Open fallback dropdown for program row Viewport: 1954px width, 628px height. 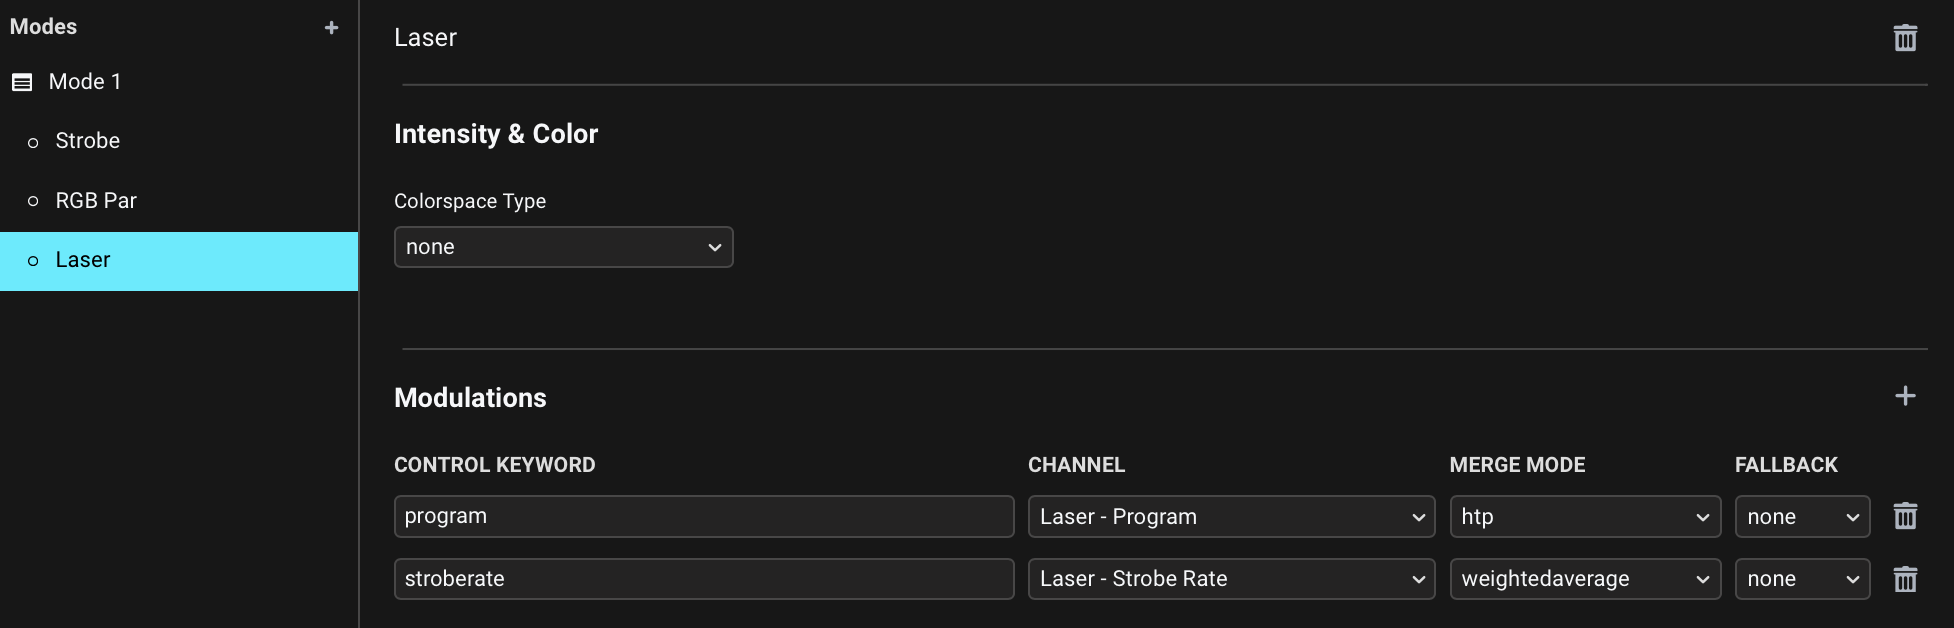point(1801,517)
